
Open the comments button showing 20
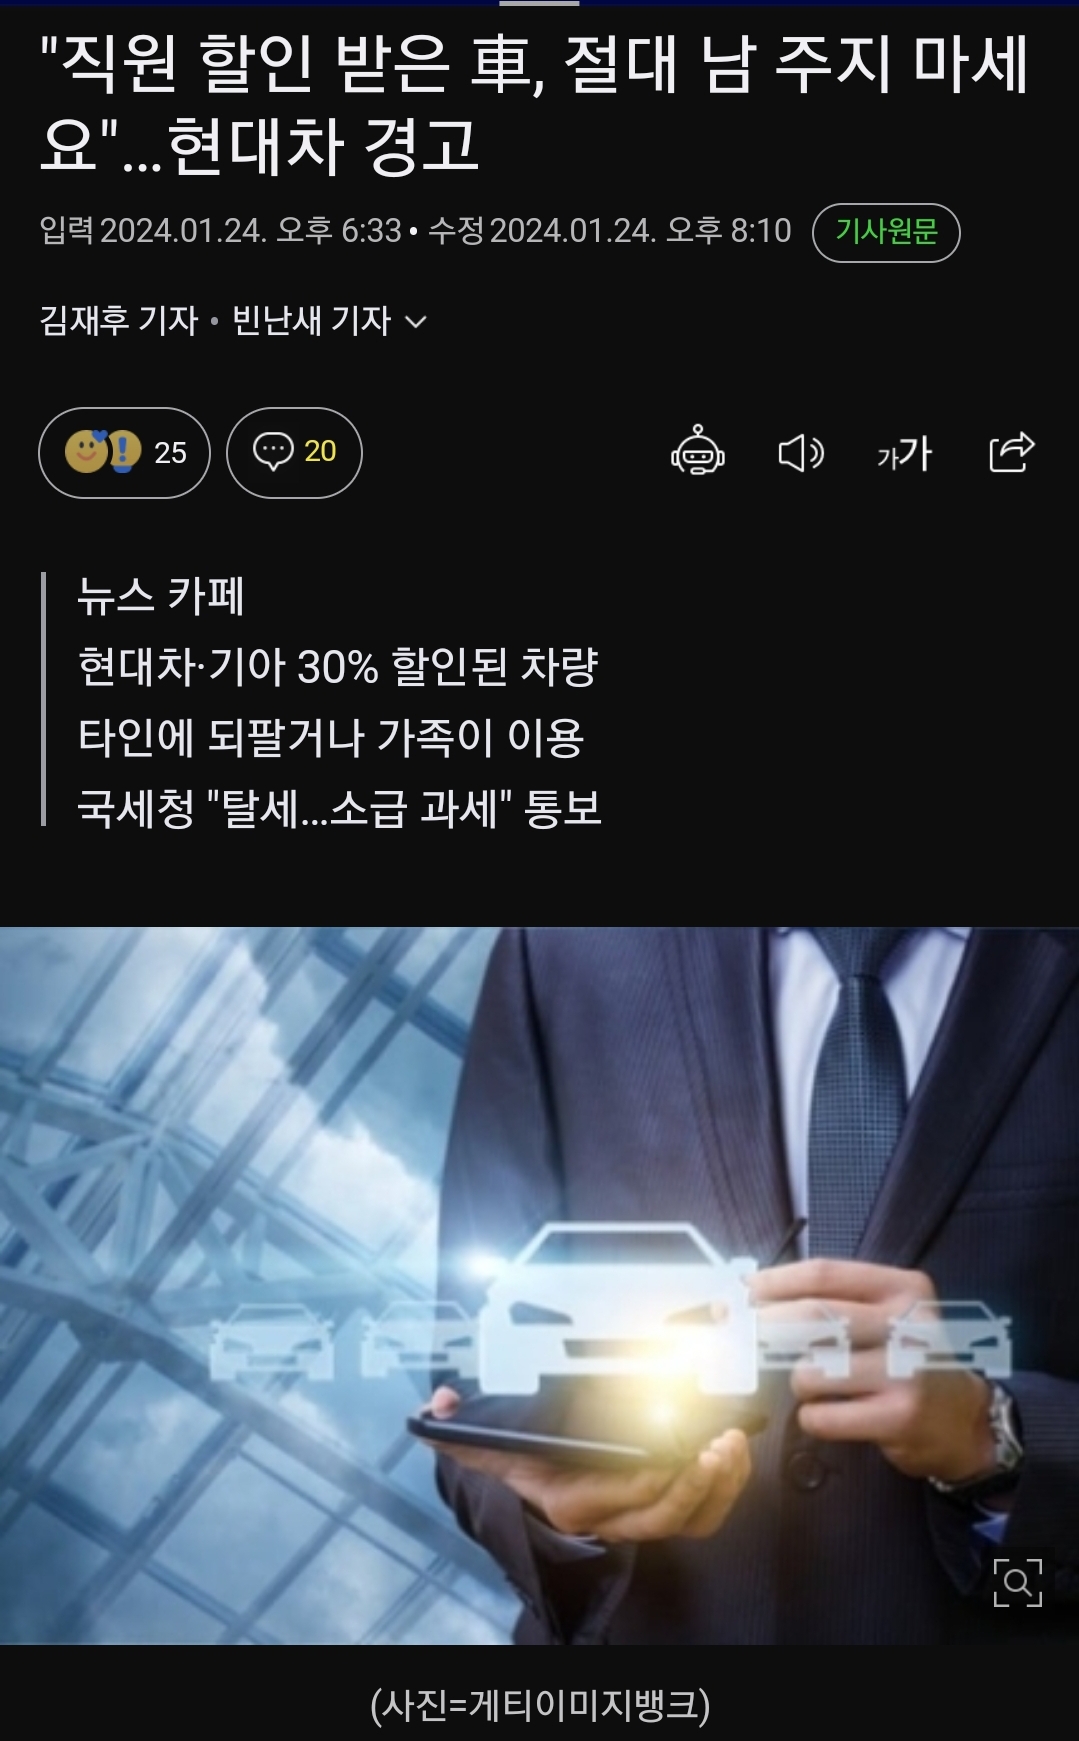(294, 452)
